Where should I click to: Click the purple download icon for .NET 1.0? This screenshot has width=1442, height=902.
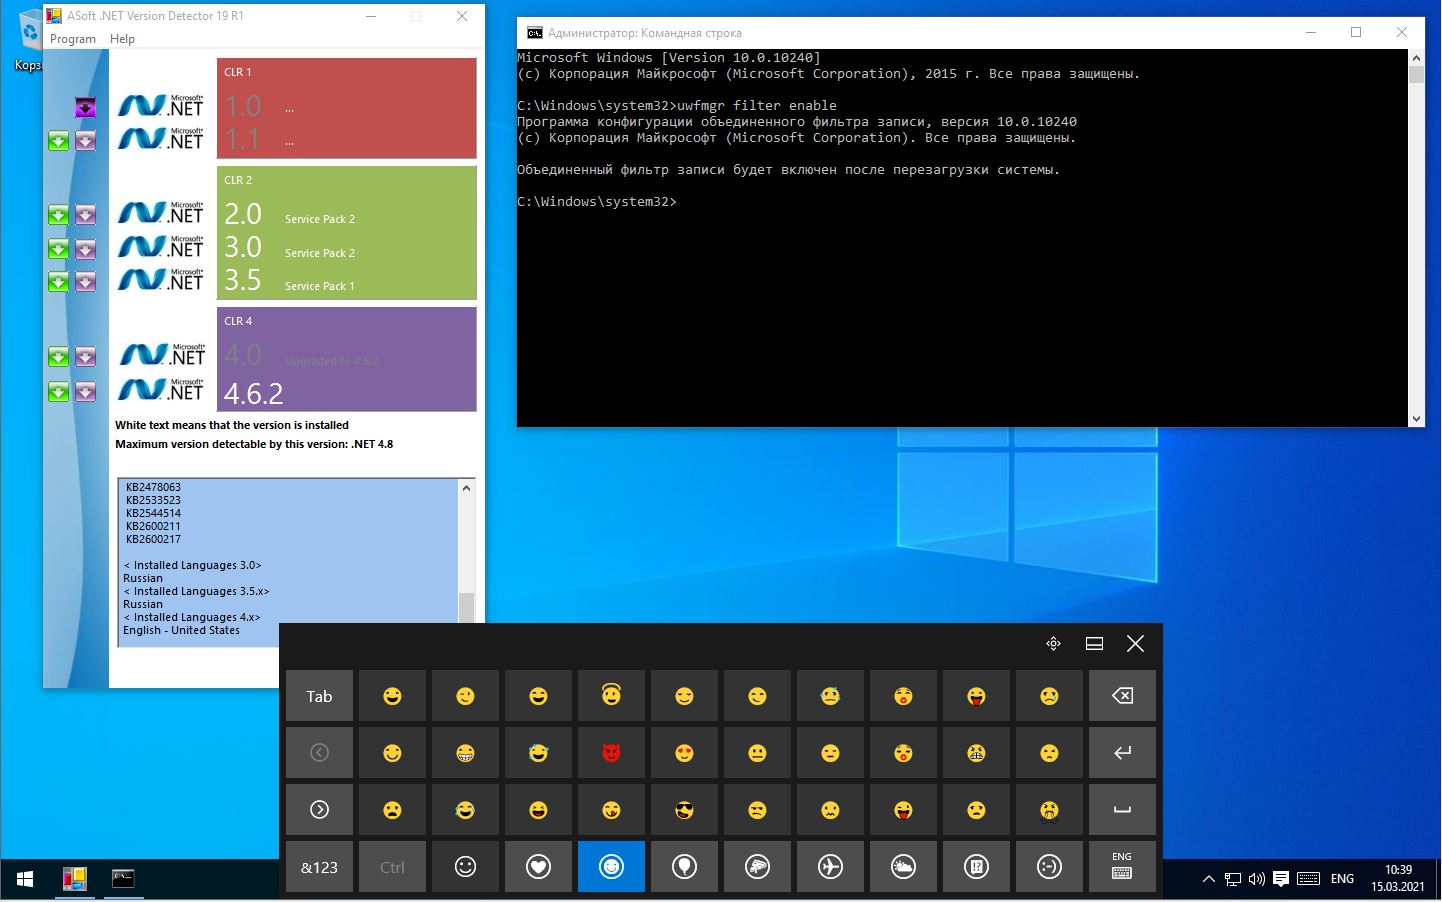click(x=86, y=107)
